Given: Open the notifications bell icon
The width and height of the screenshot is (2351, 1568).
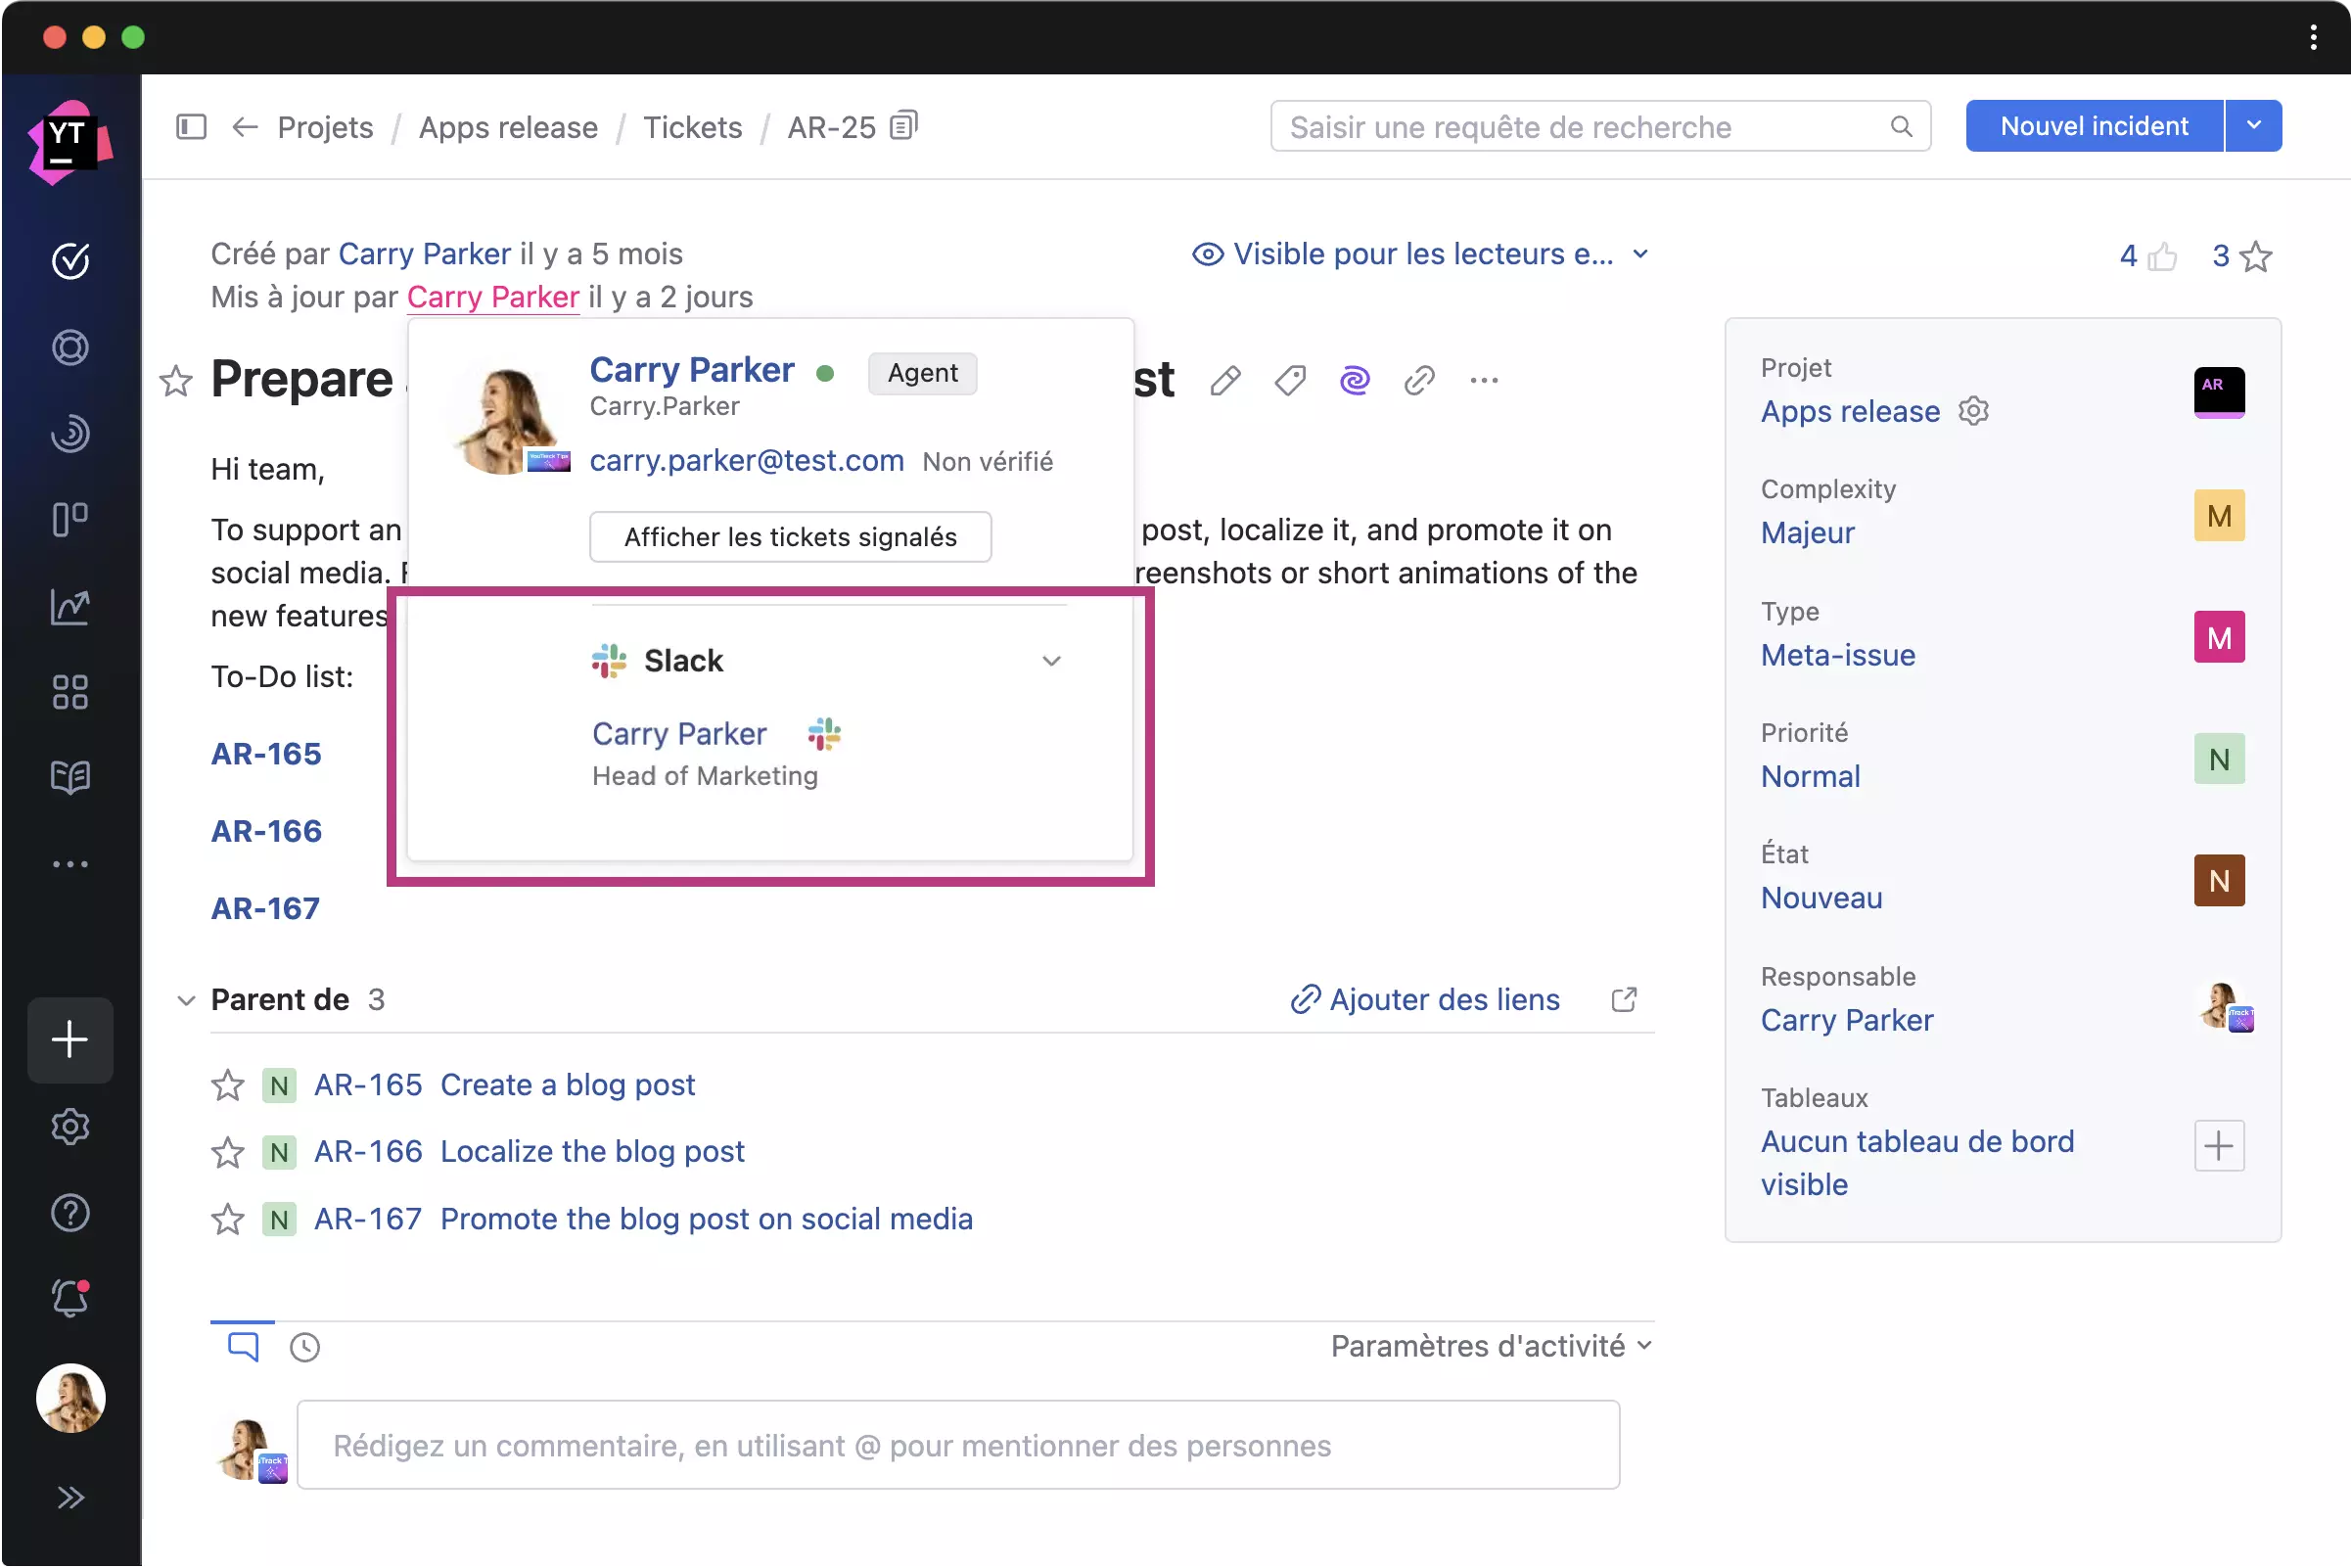Looking at the screenshot, I should coord(70,1298).
